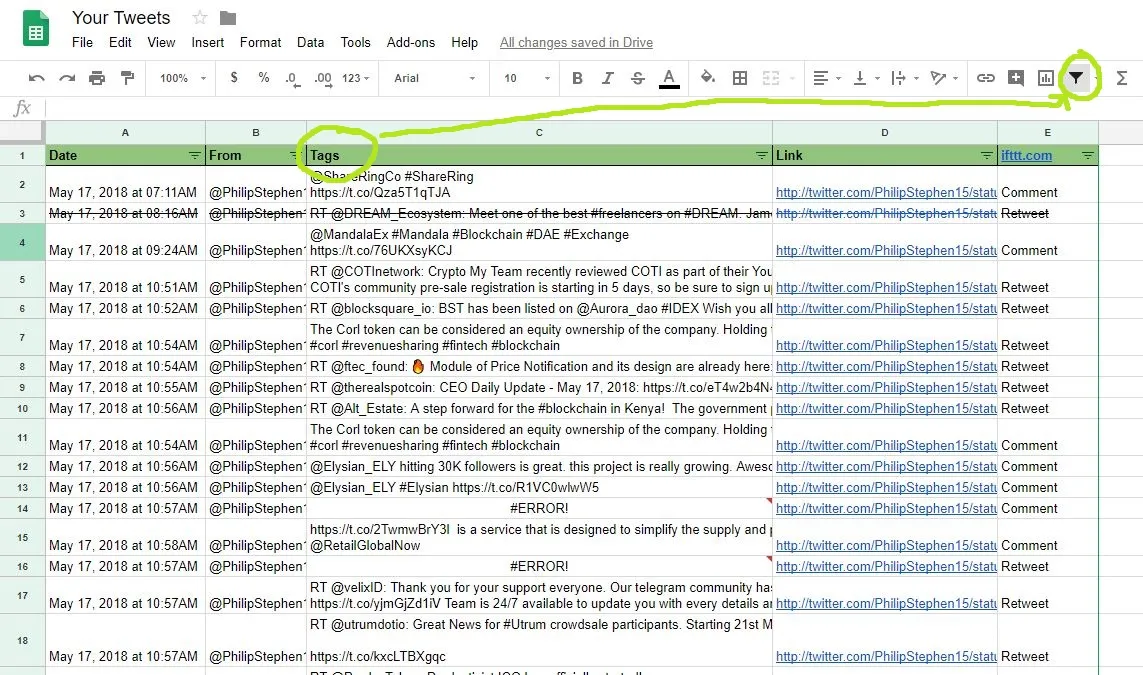The width and height of the screenshot is (1143, 675).
Task: Select row 4 header
Action: pos(22,242)
